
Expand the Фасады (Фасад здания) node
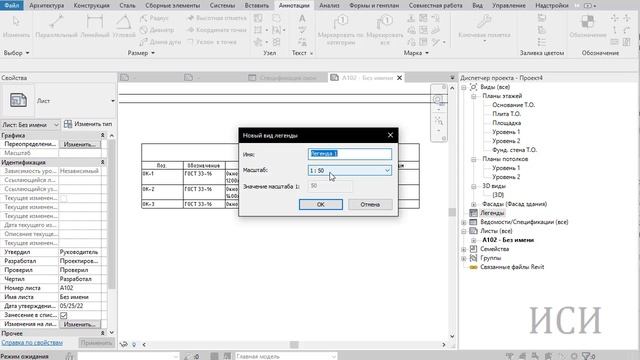tap(473, 204)
